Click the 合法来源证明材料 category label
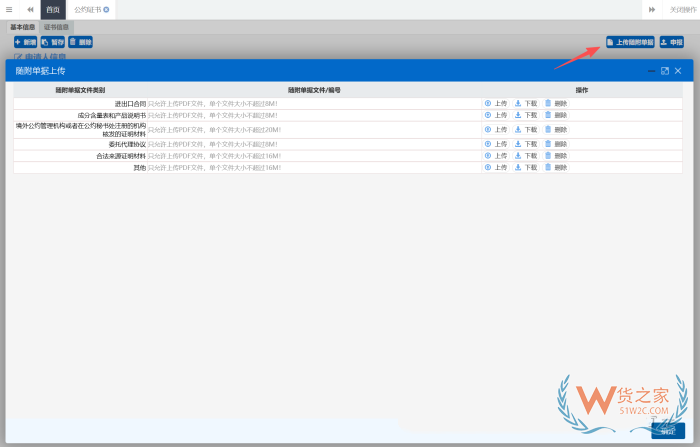The image size is (700, 447). (x=121, y=156)
